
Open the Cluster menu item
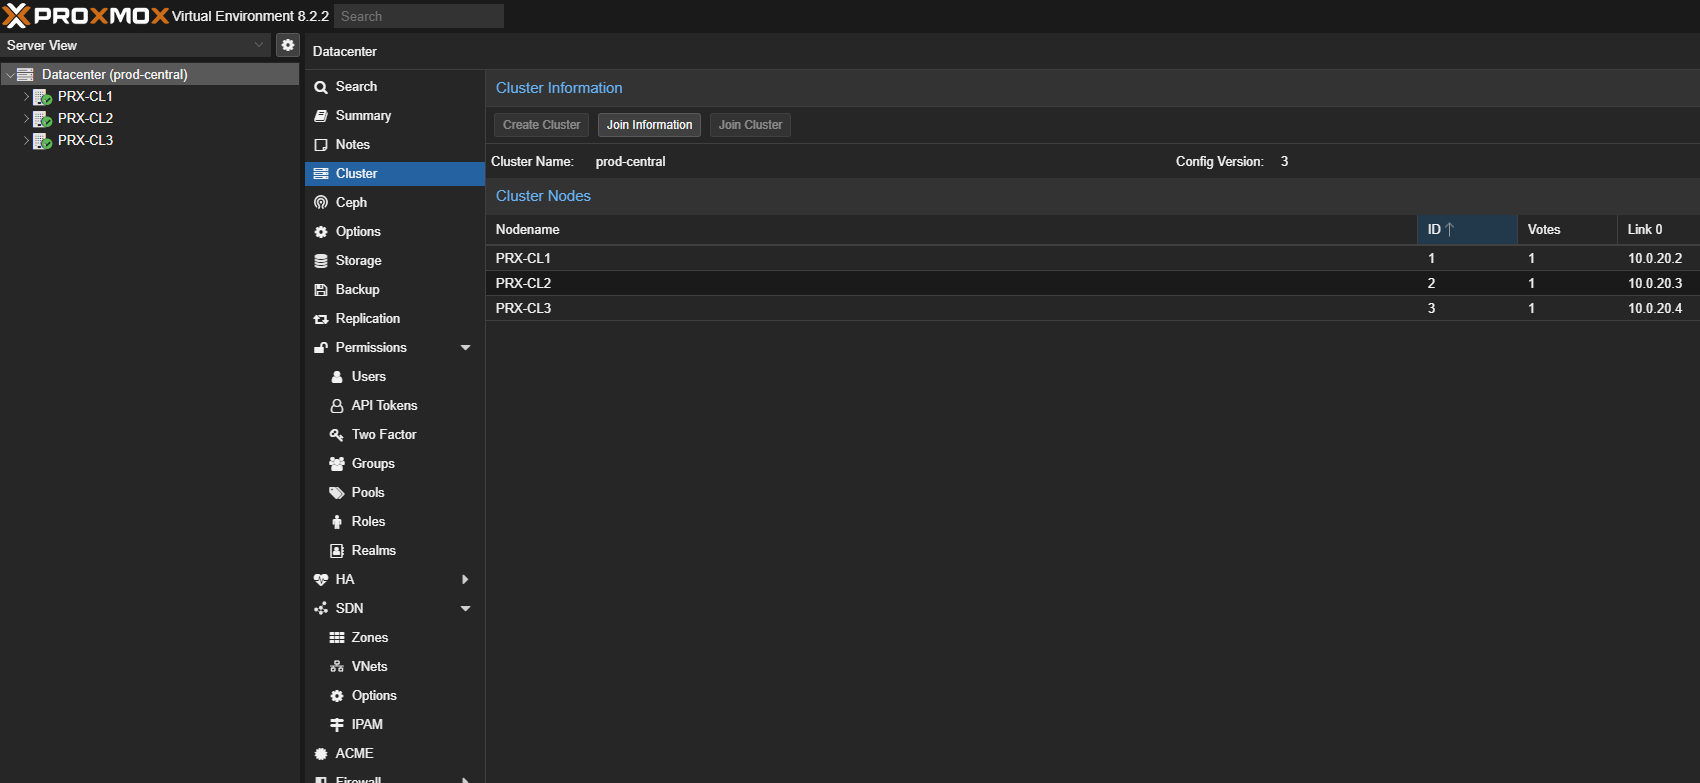click(x=395, y=174)
